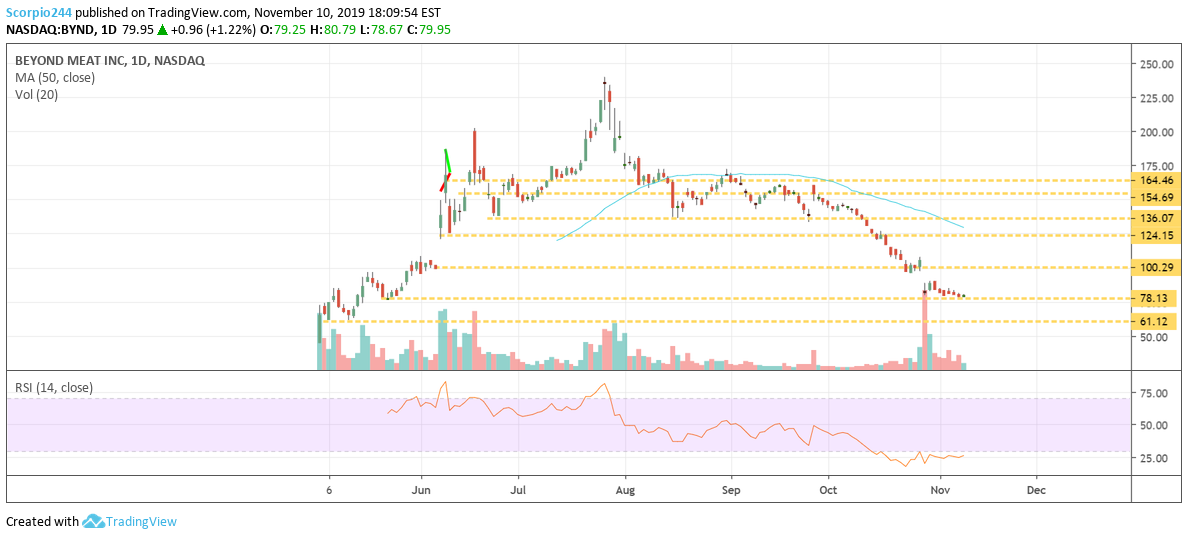The height and width of the screenshot is (539, 1188).
Task: Click the red trend line near the June gap
Action: (x=446, y=182)
